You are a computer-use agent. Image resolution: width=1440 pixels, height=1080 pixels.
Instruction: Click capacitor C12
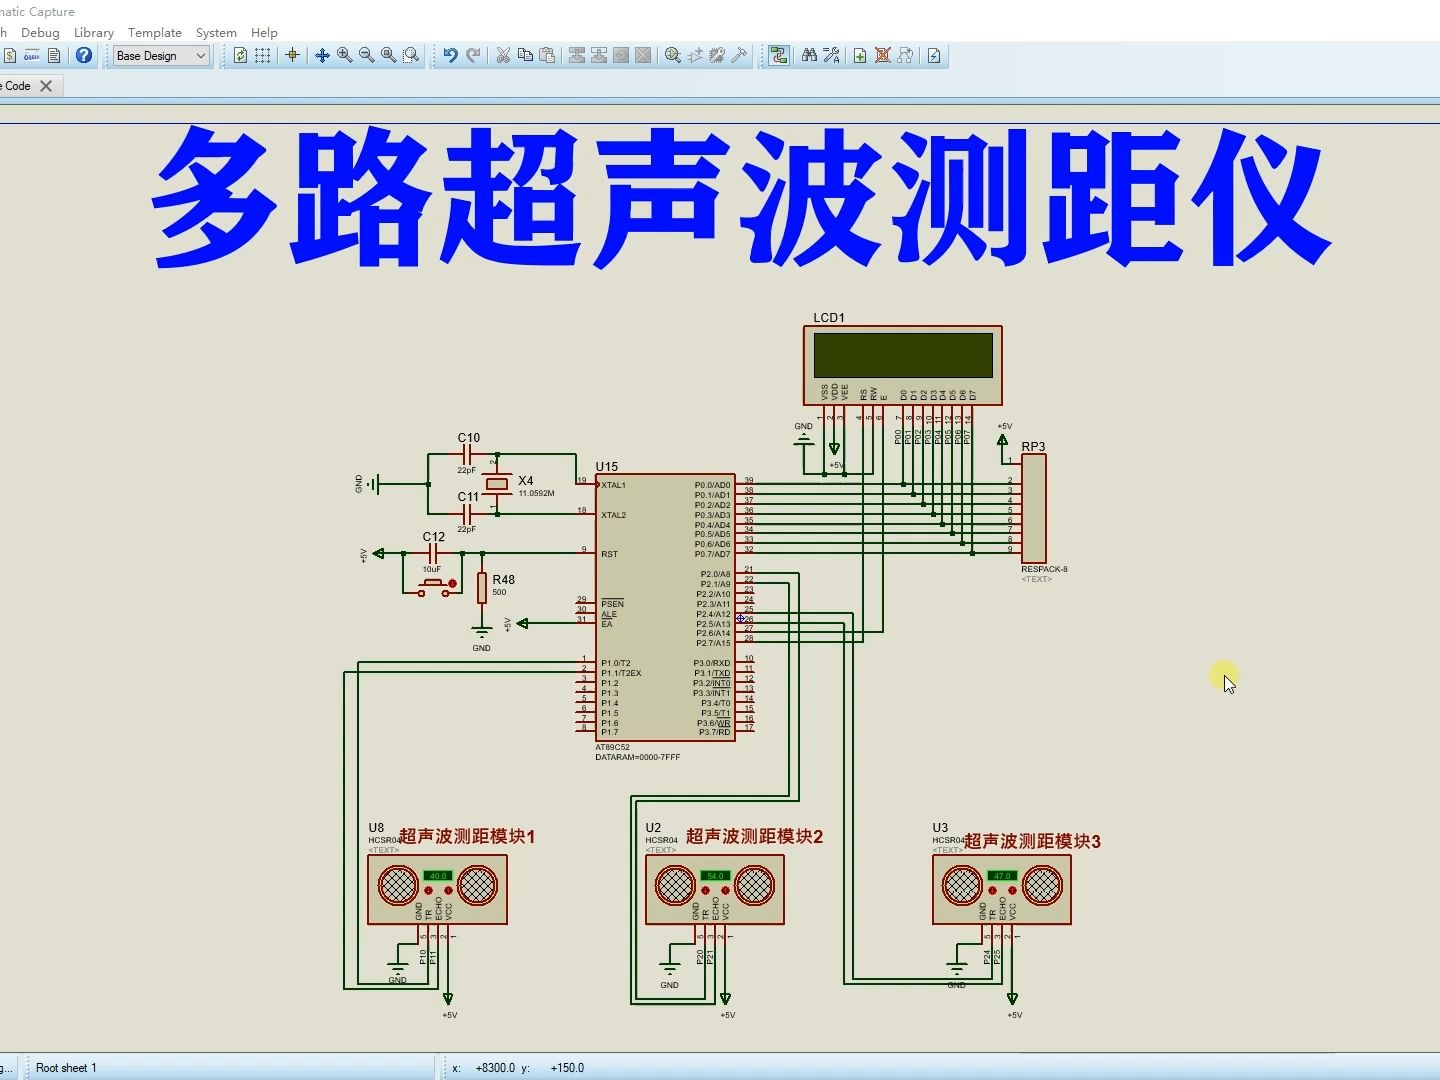(x=433, y=553)
